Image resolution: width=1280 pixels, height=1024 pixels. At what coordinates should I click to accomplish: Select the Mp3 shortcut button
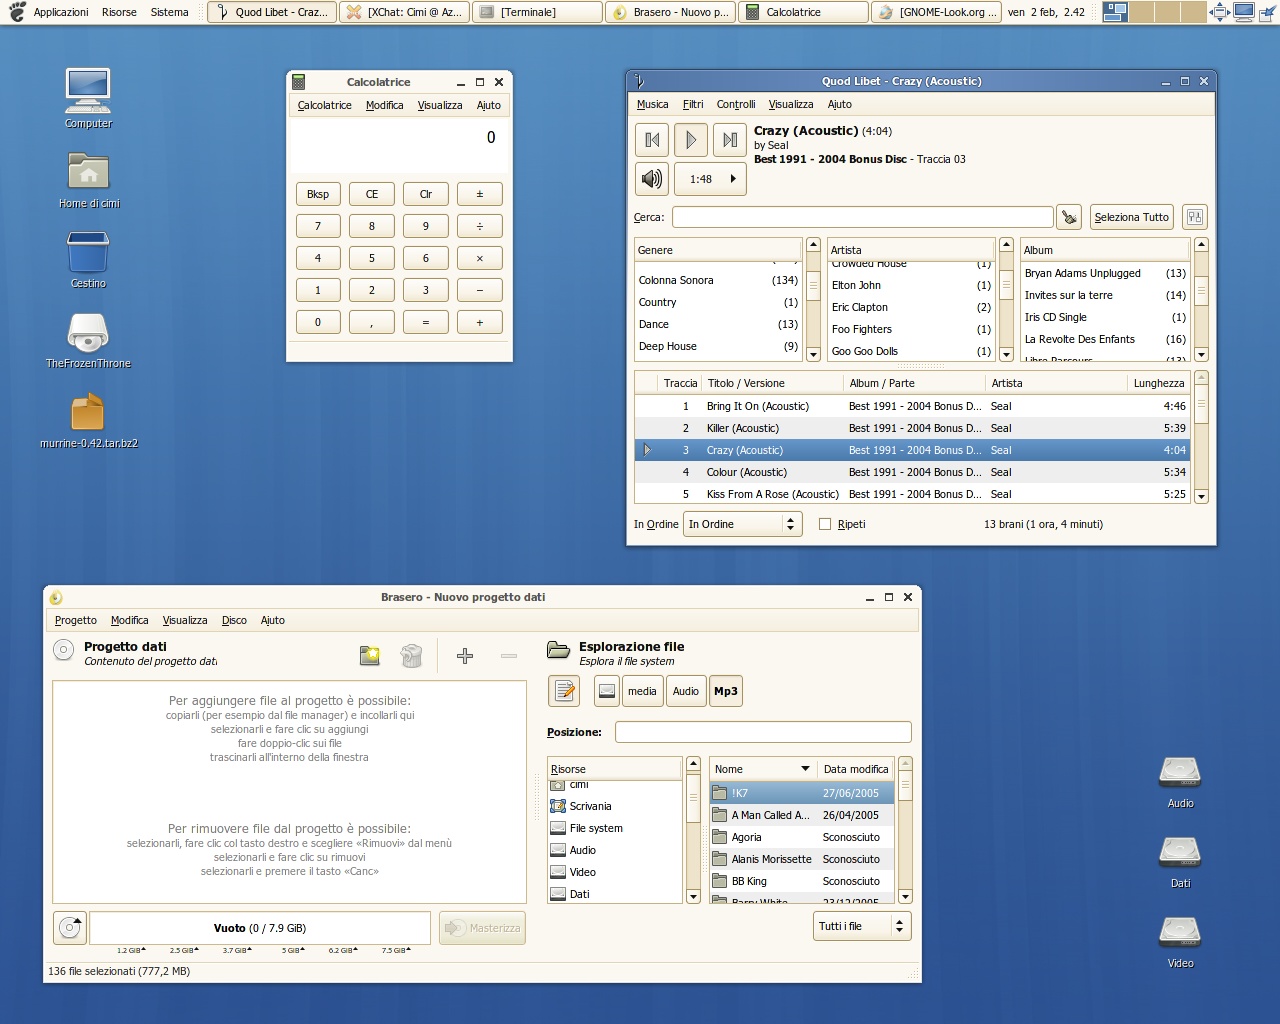(726, 691)
